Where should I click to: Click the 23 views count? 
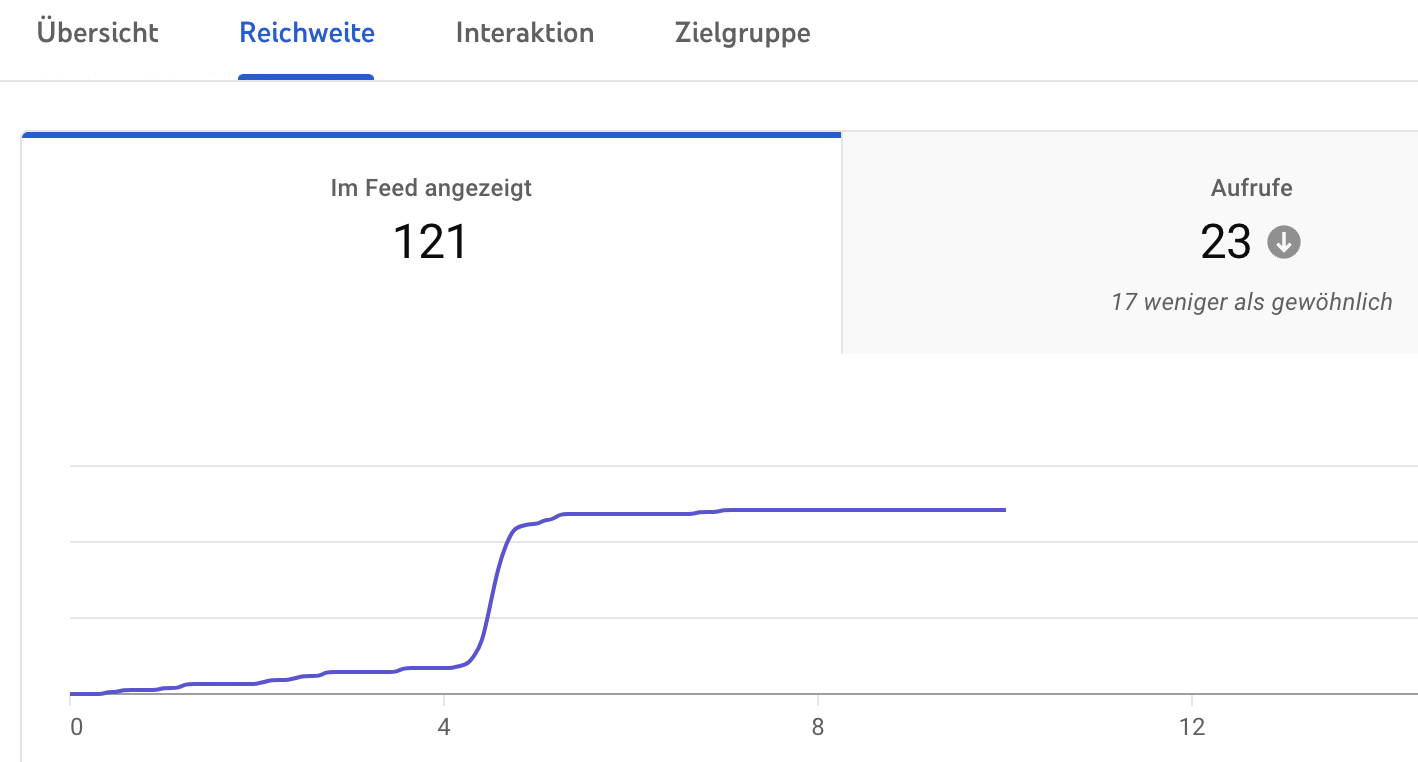click(1226, 242)
